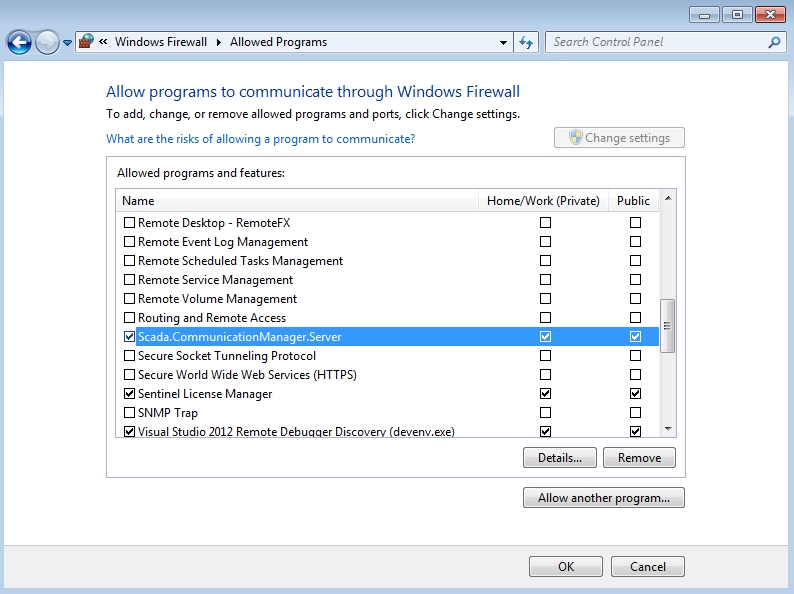This screenshot has width=794, height=594.
Task: Toggle Home/Work checkbox for Routing and Remote Access
Action: (x=545, y=318)
